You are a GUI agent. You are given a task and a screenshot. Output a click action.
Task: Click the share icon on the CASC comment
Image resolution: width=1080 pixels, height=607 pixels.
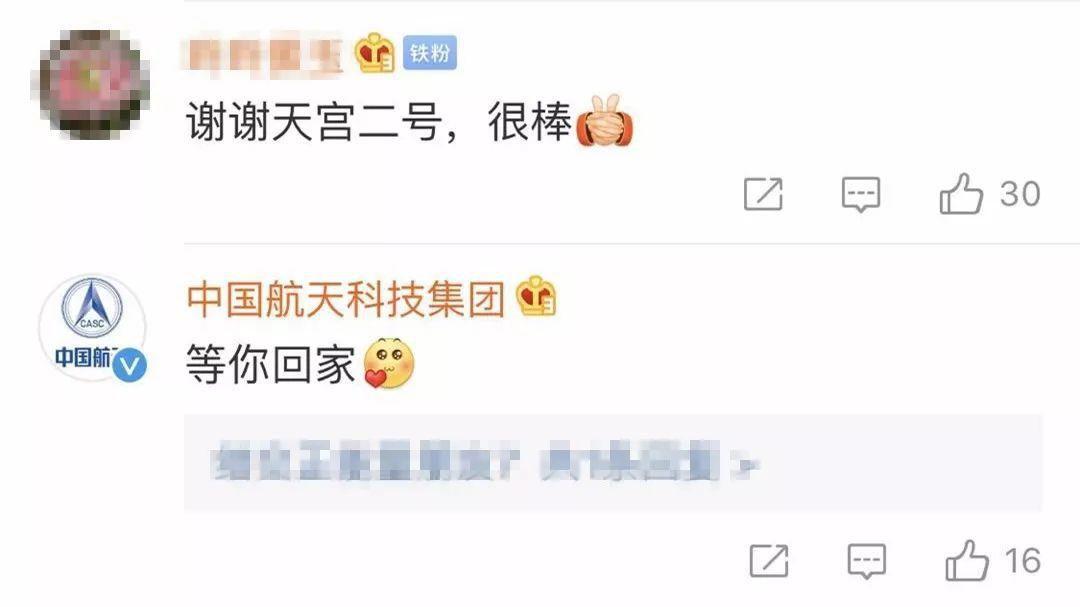pos(769,561)
